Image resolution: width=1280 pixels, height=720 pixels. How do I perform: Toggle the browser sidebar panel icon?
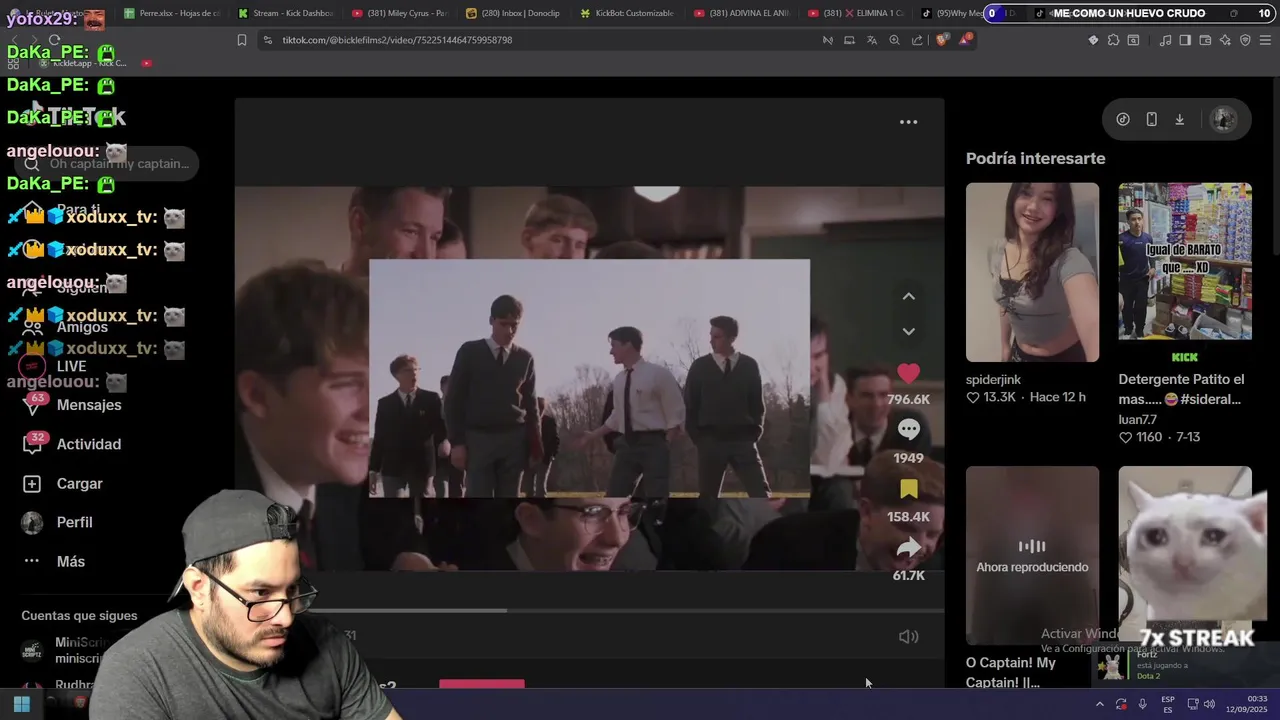1185,40
